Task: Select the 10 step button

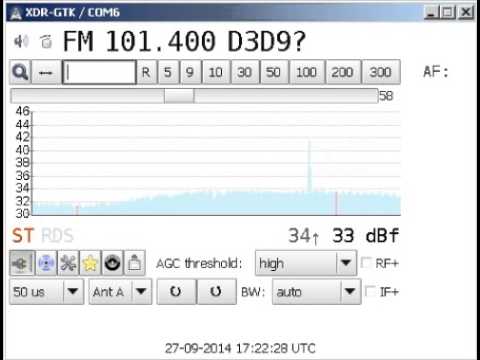Action: coord(216,72)
